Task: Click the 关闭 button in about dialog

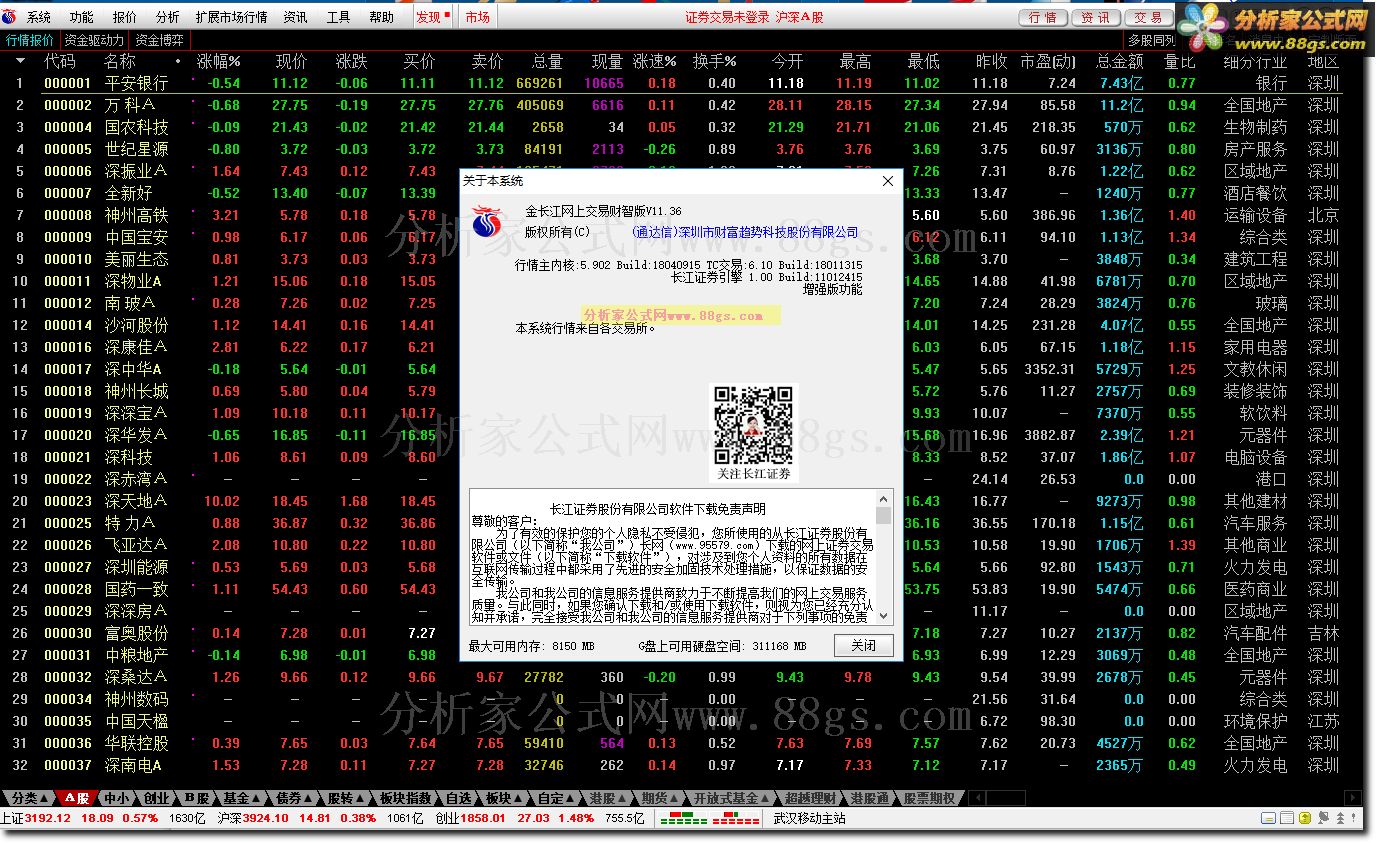Action: 863,645
